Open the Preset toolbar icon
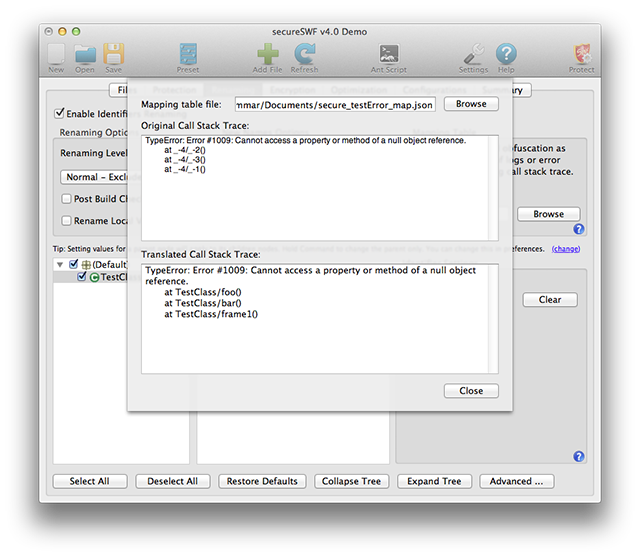Viewport: 640px width, 557px height. click(188, 54)
